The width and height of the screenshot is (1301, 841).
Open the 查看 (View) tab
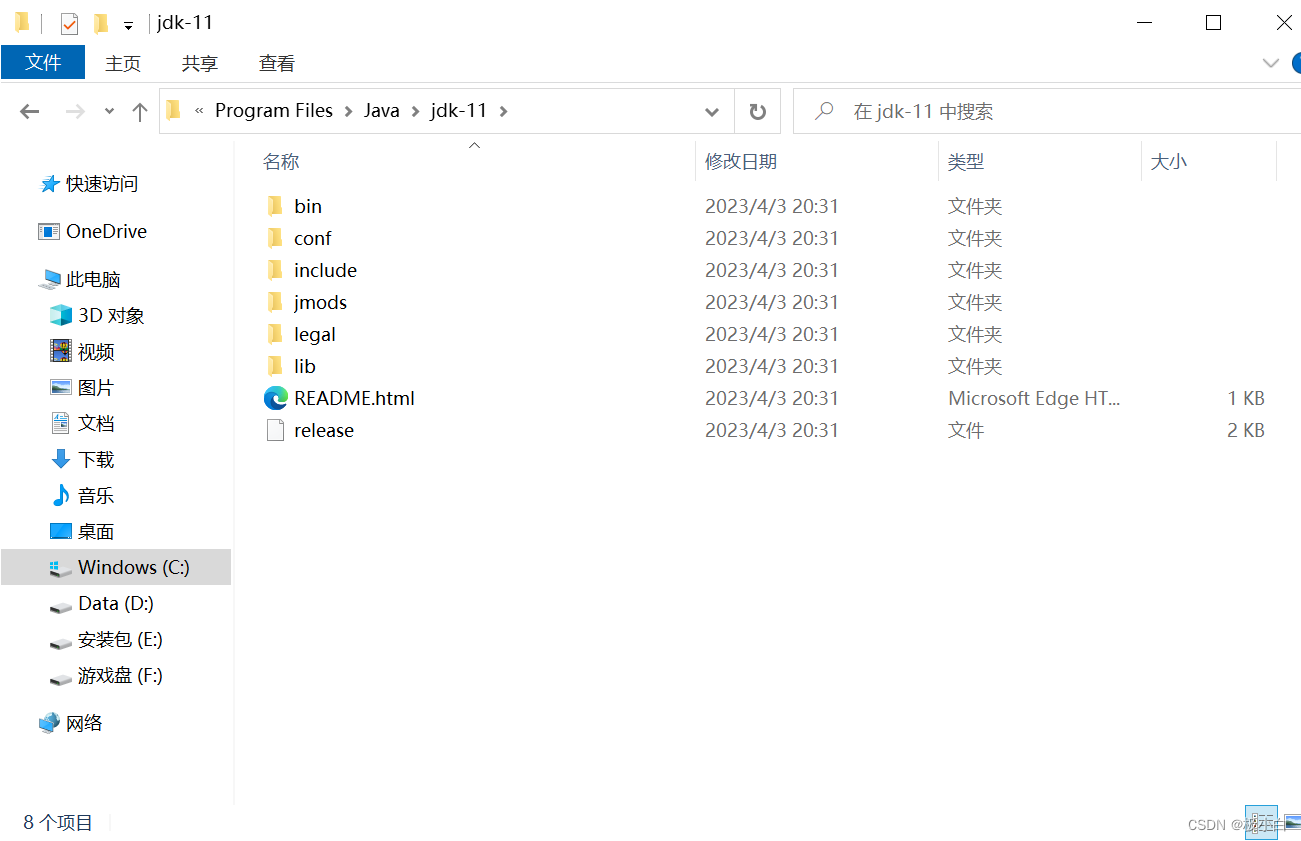[277, 63]
